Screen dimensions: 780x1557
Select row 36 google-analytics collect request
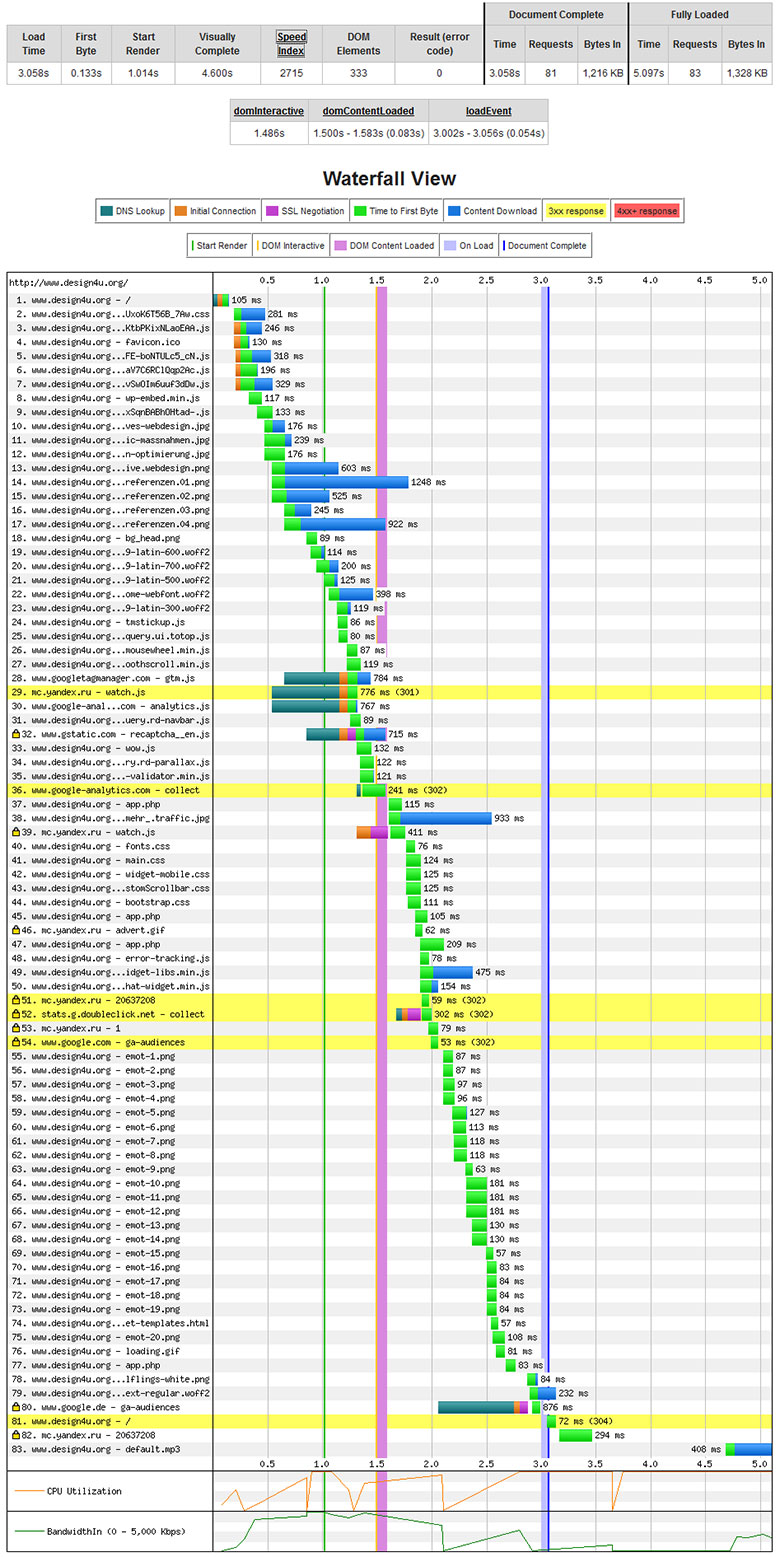106,790
